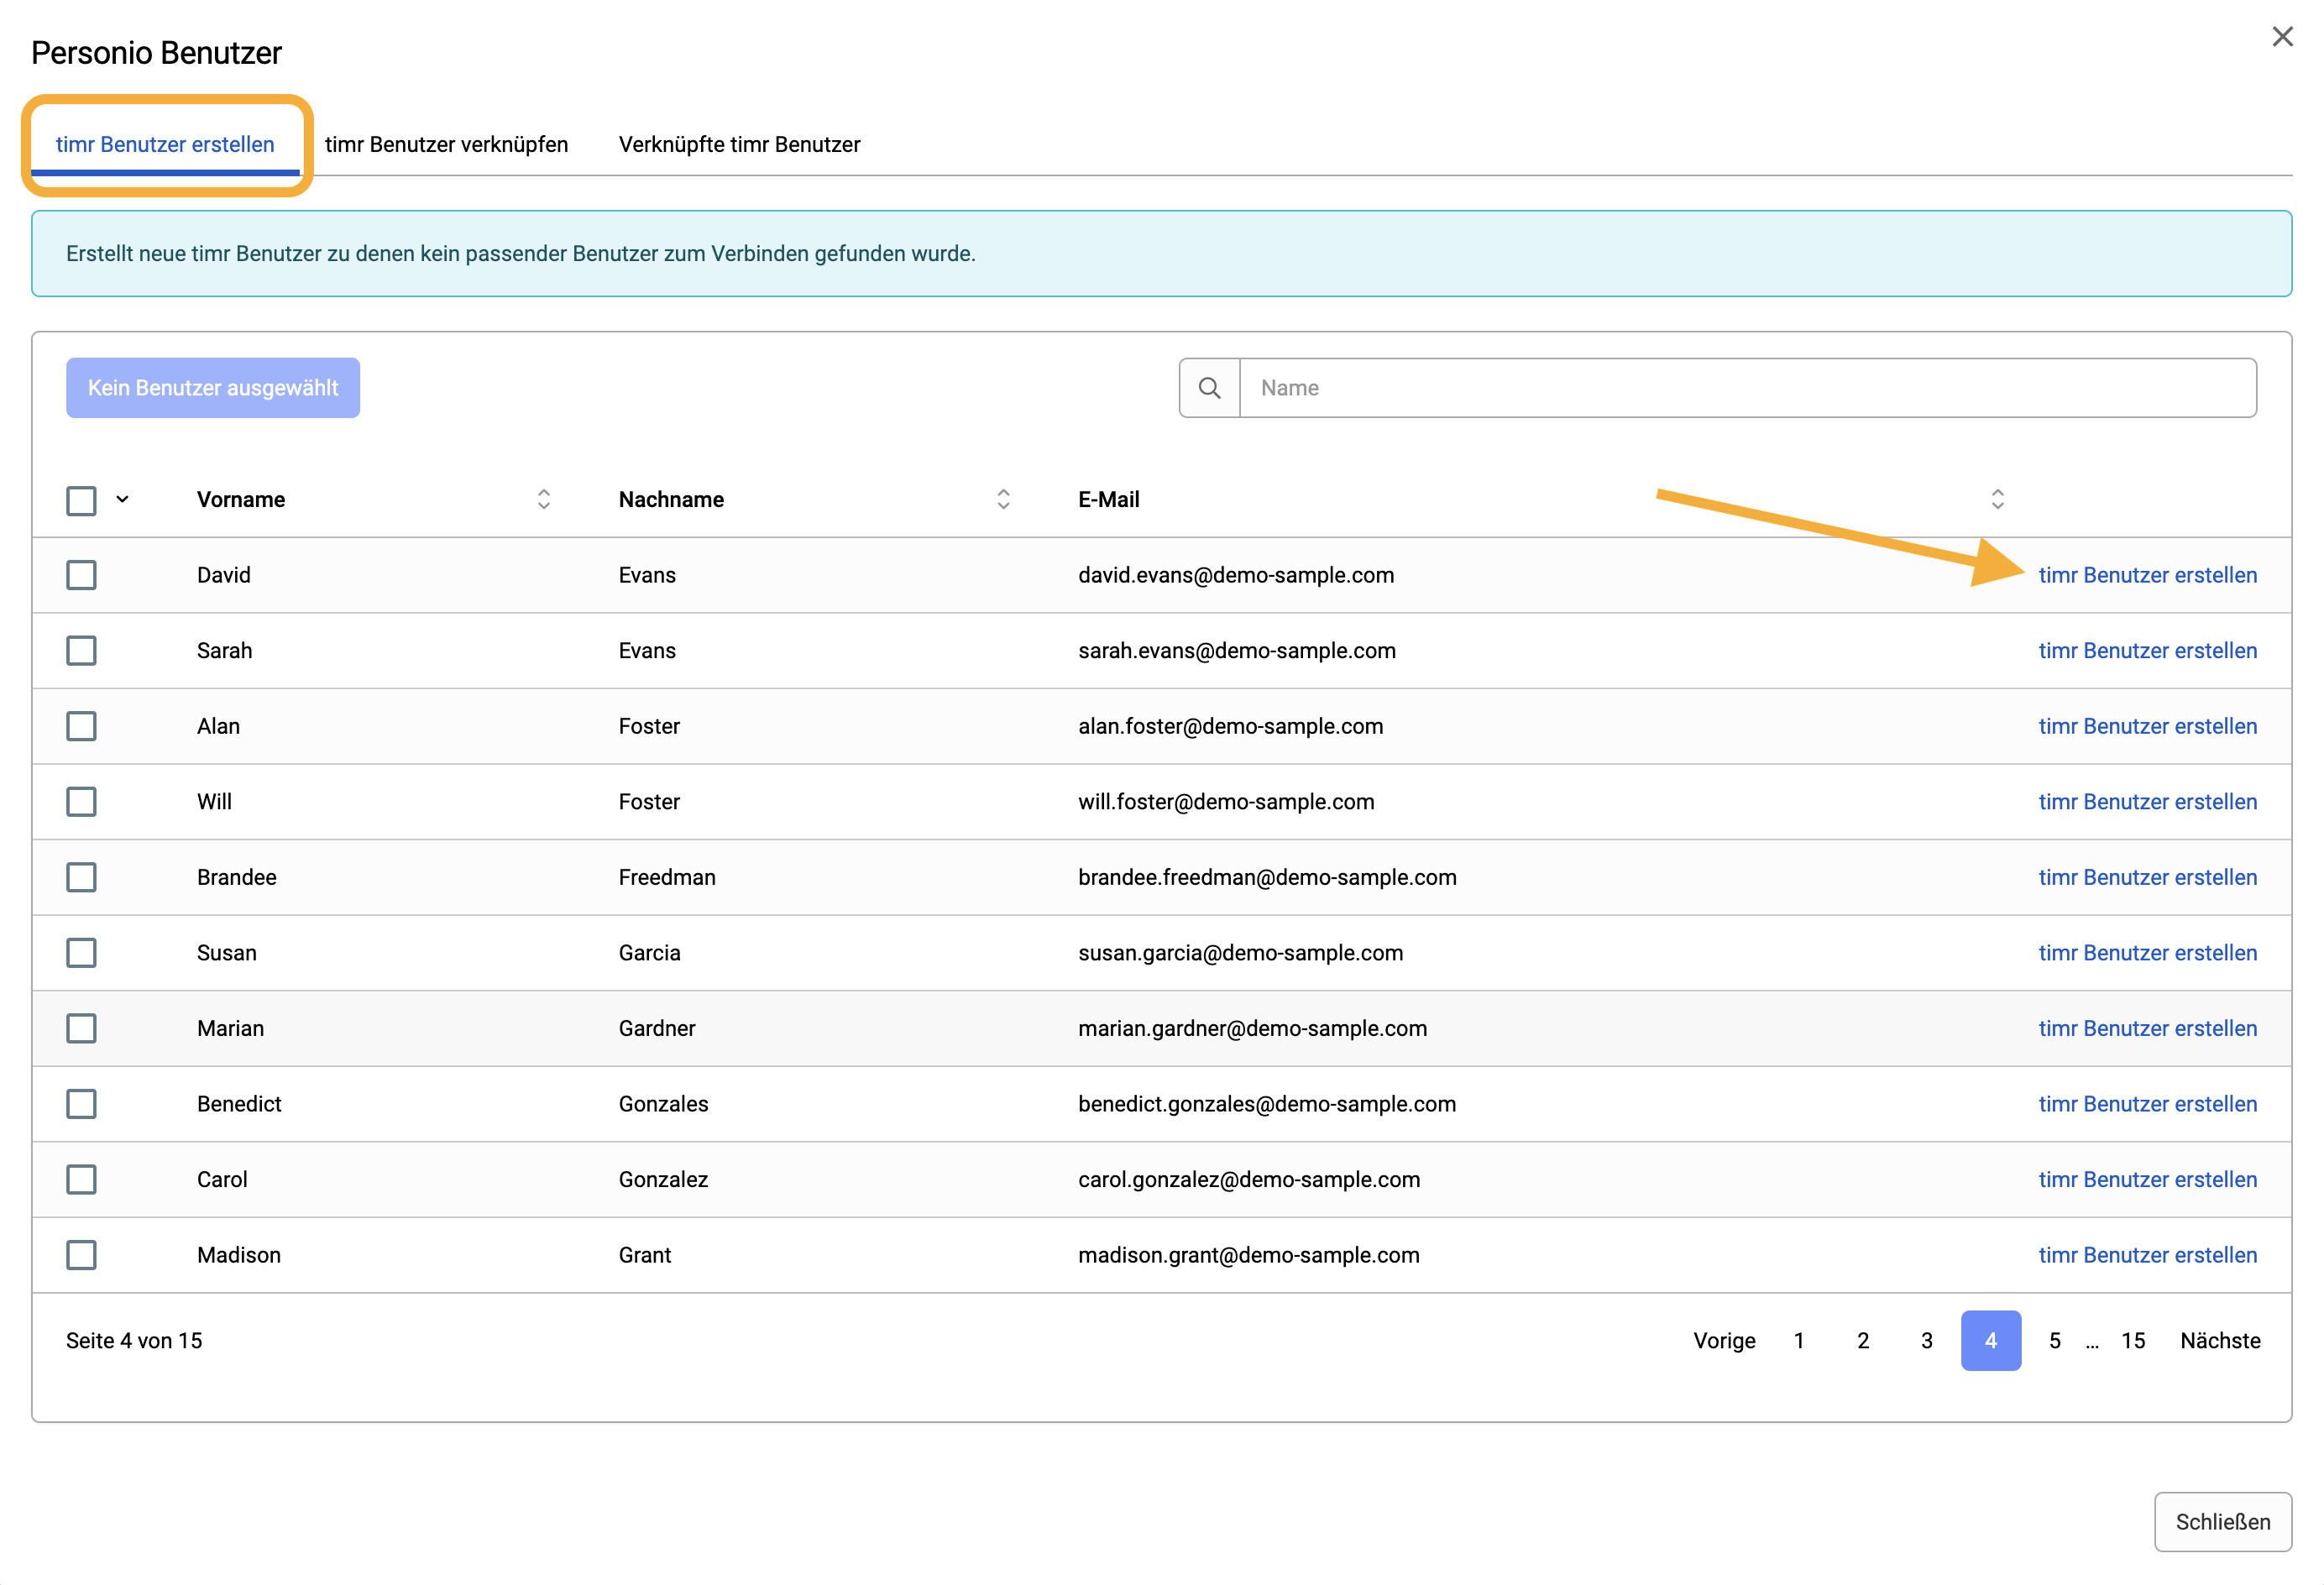Jump to page 3
The width and height of the screenshot is (2324, 1585).
1927,1341
